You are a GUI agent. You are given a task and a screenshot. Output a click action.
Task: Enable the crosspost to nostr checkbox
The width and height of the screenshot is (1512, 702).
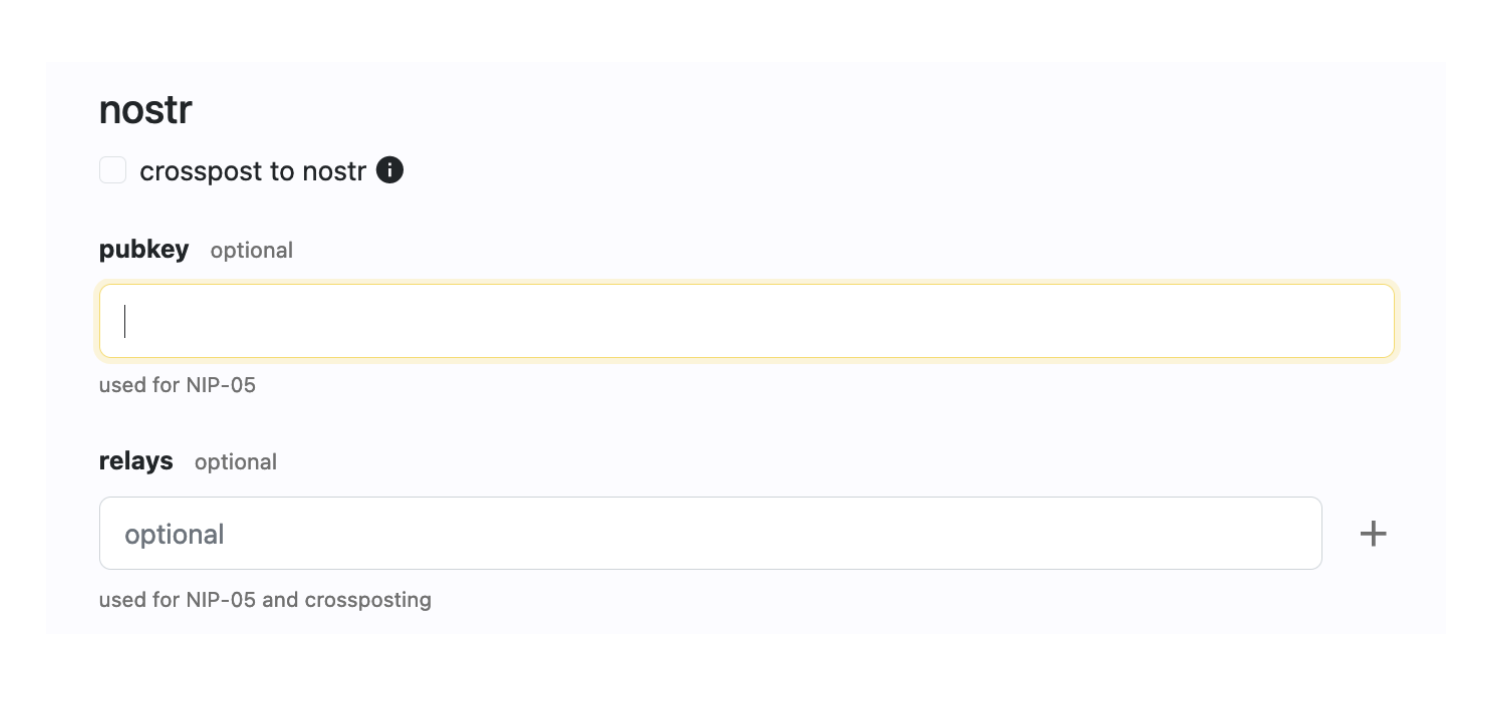pyautogui.click(x=113, y=171)
